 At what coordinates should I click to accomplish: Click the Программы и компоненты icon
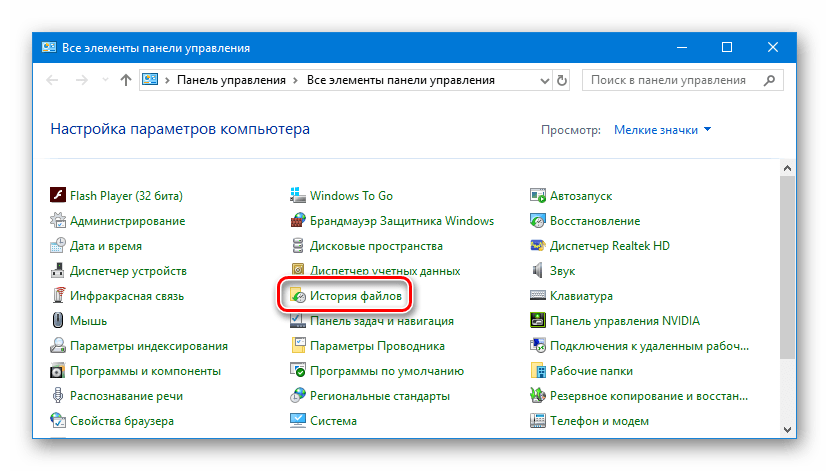[58, 371]
